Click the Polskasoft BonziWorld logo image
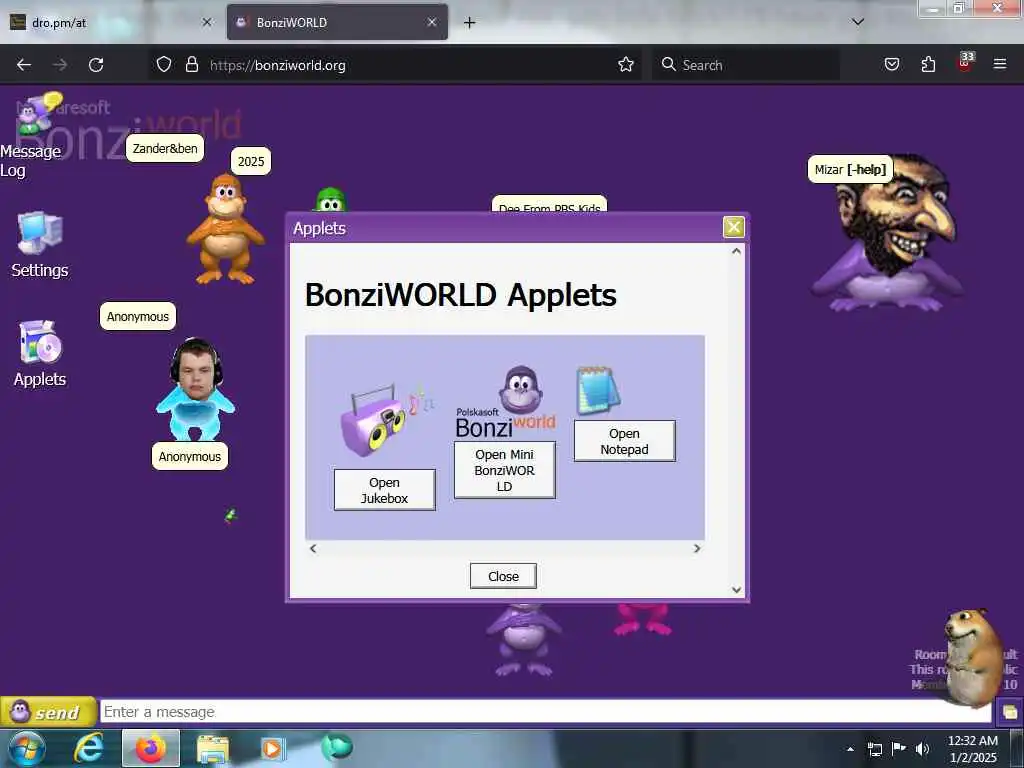This screenshot has width=1024, height=768. click(x=505, y=402)
